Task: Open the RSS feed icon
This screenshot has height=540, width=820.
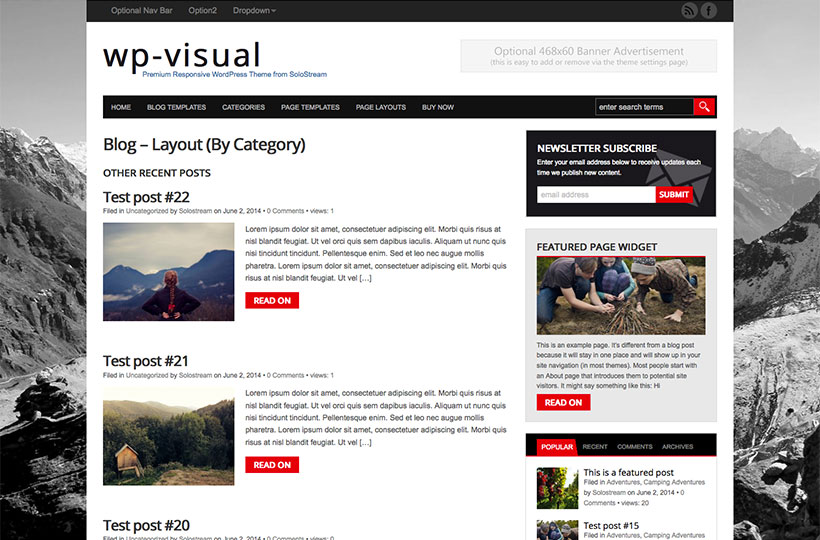Action: click(689, 10)
